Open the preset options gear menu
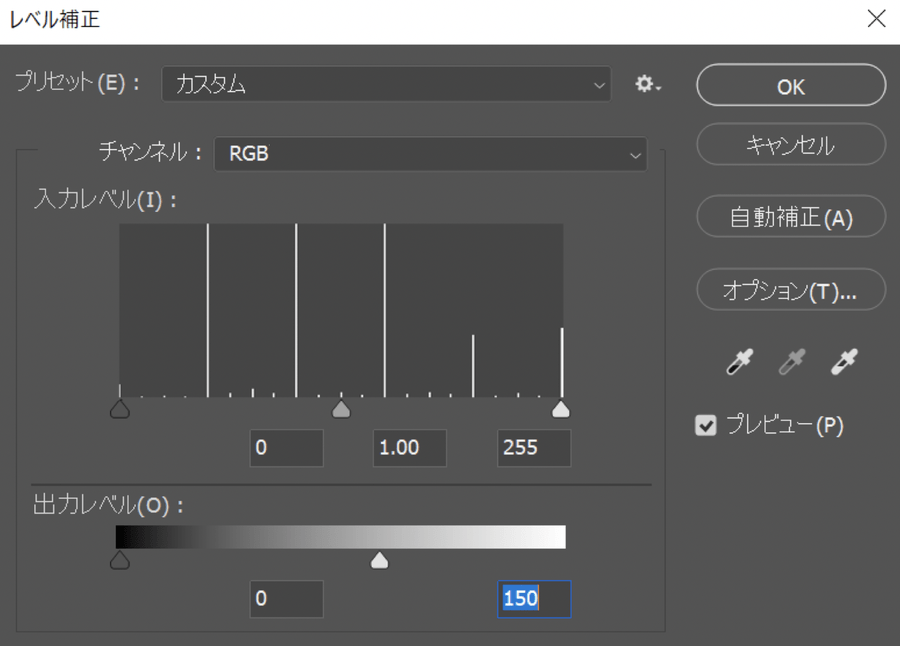 (x=648, y=85)
